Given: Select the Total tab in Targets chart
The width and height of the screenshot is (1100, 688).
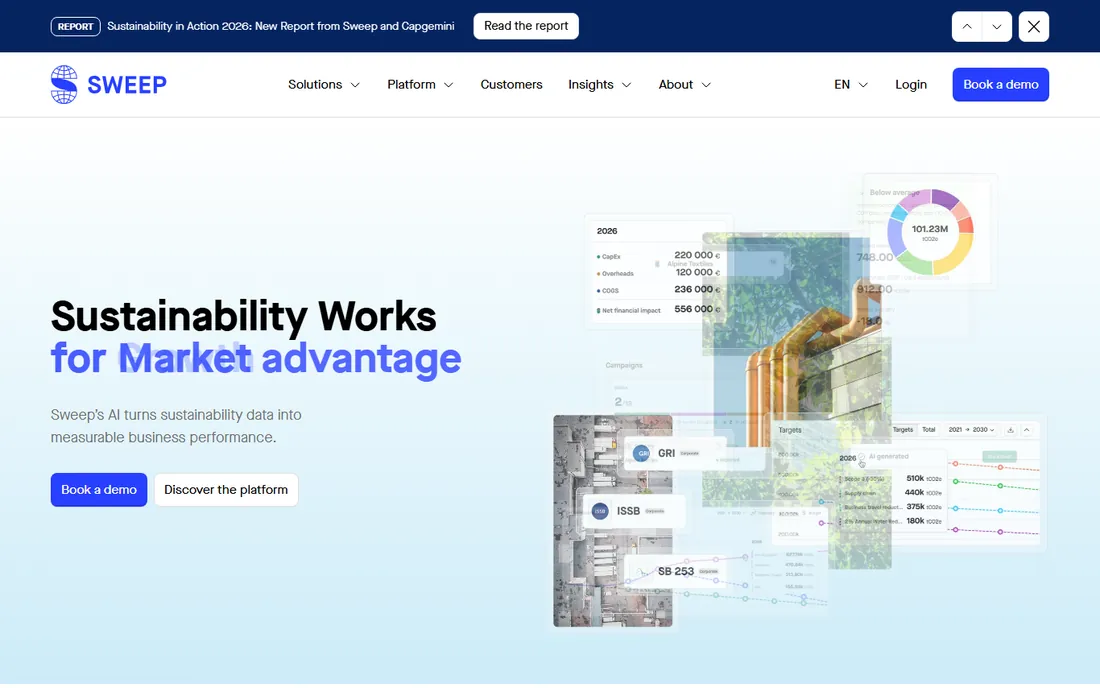Looking at the screenshot, I should pyautogui.click(x=928, y=429).
